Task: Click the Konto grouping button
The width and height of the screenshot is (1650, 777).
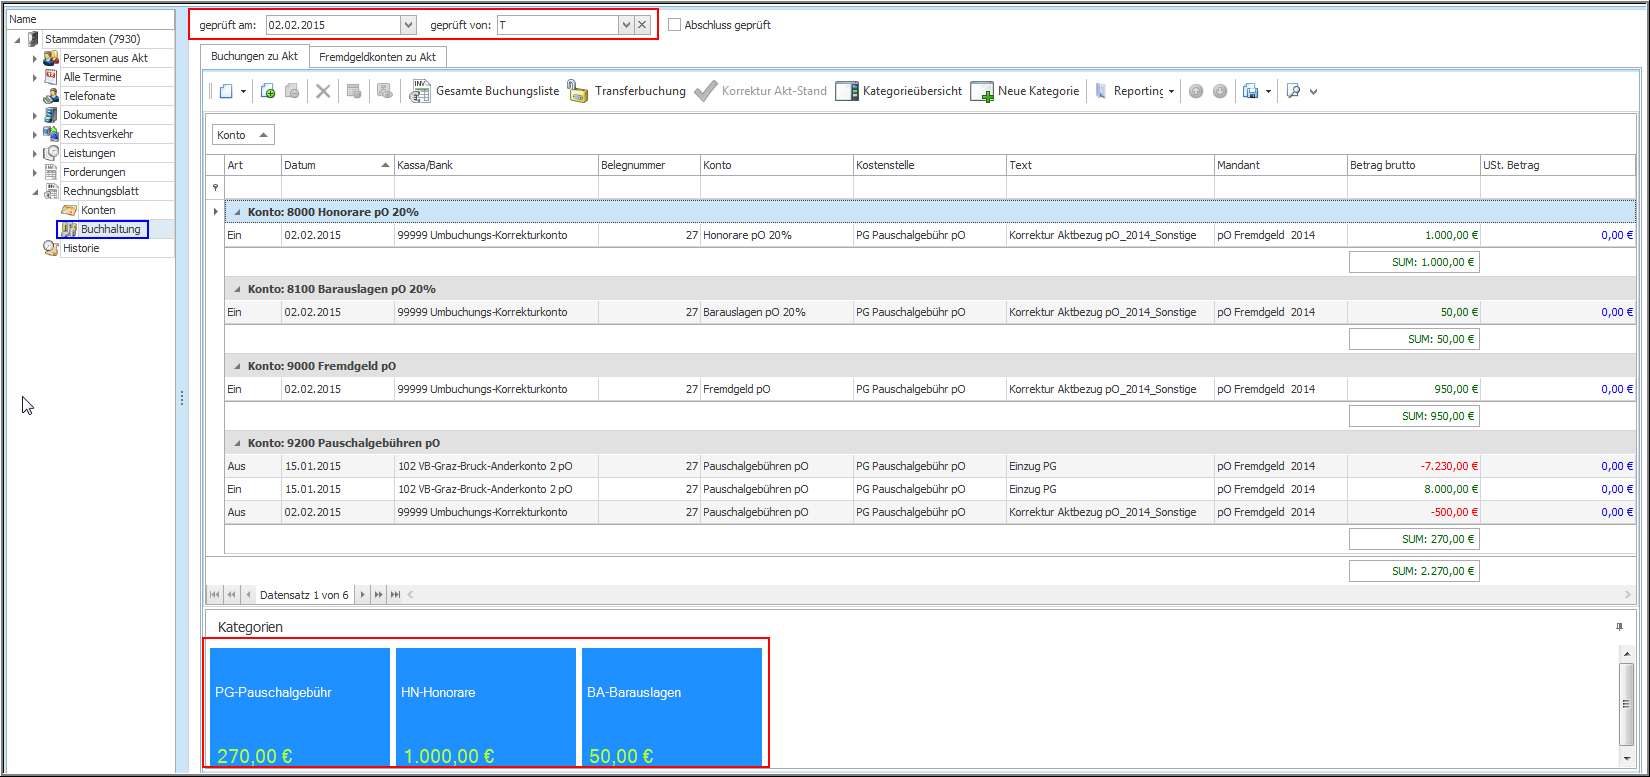Action: click(x=243, y=135)
